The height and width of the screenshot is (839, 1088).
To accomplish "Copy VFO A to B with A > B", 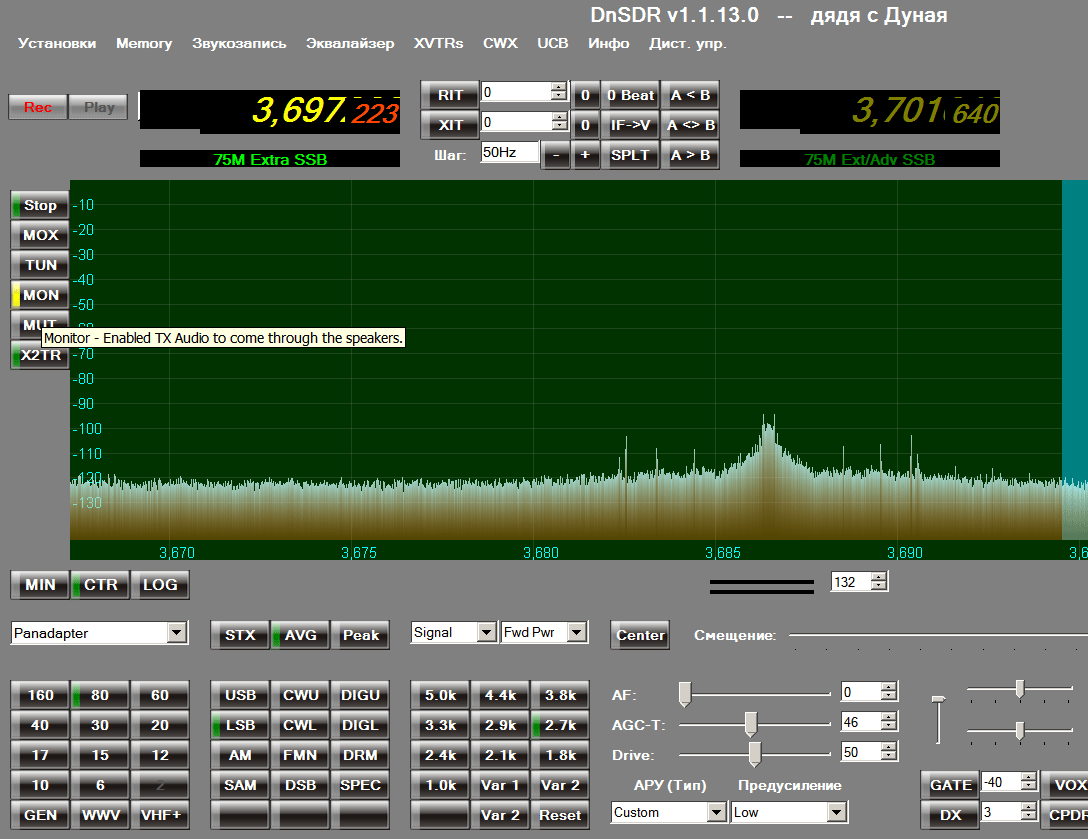I will (690, 155).
